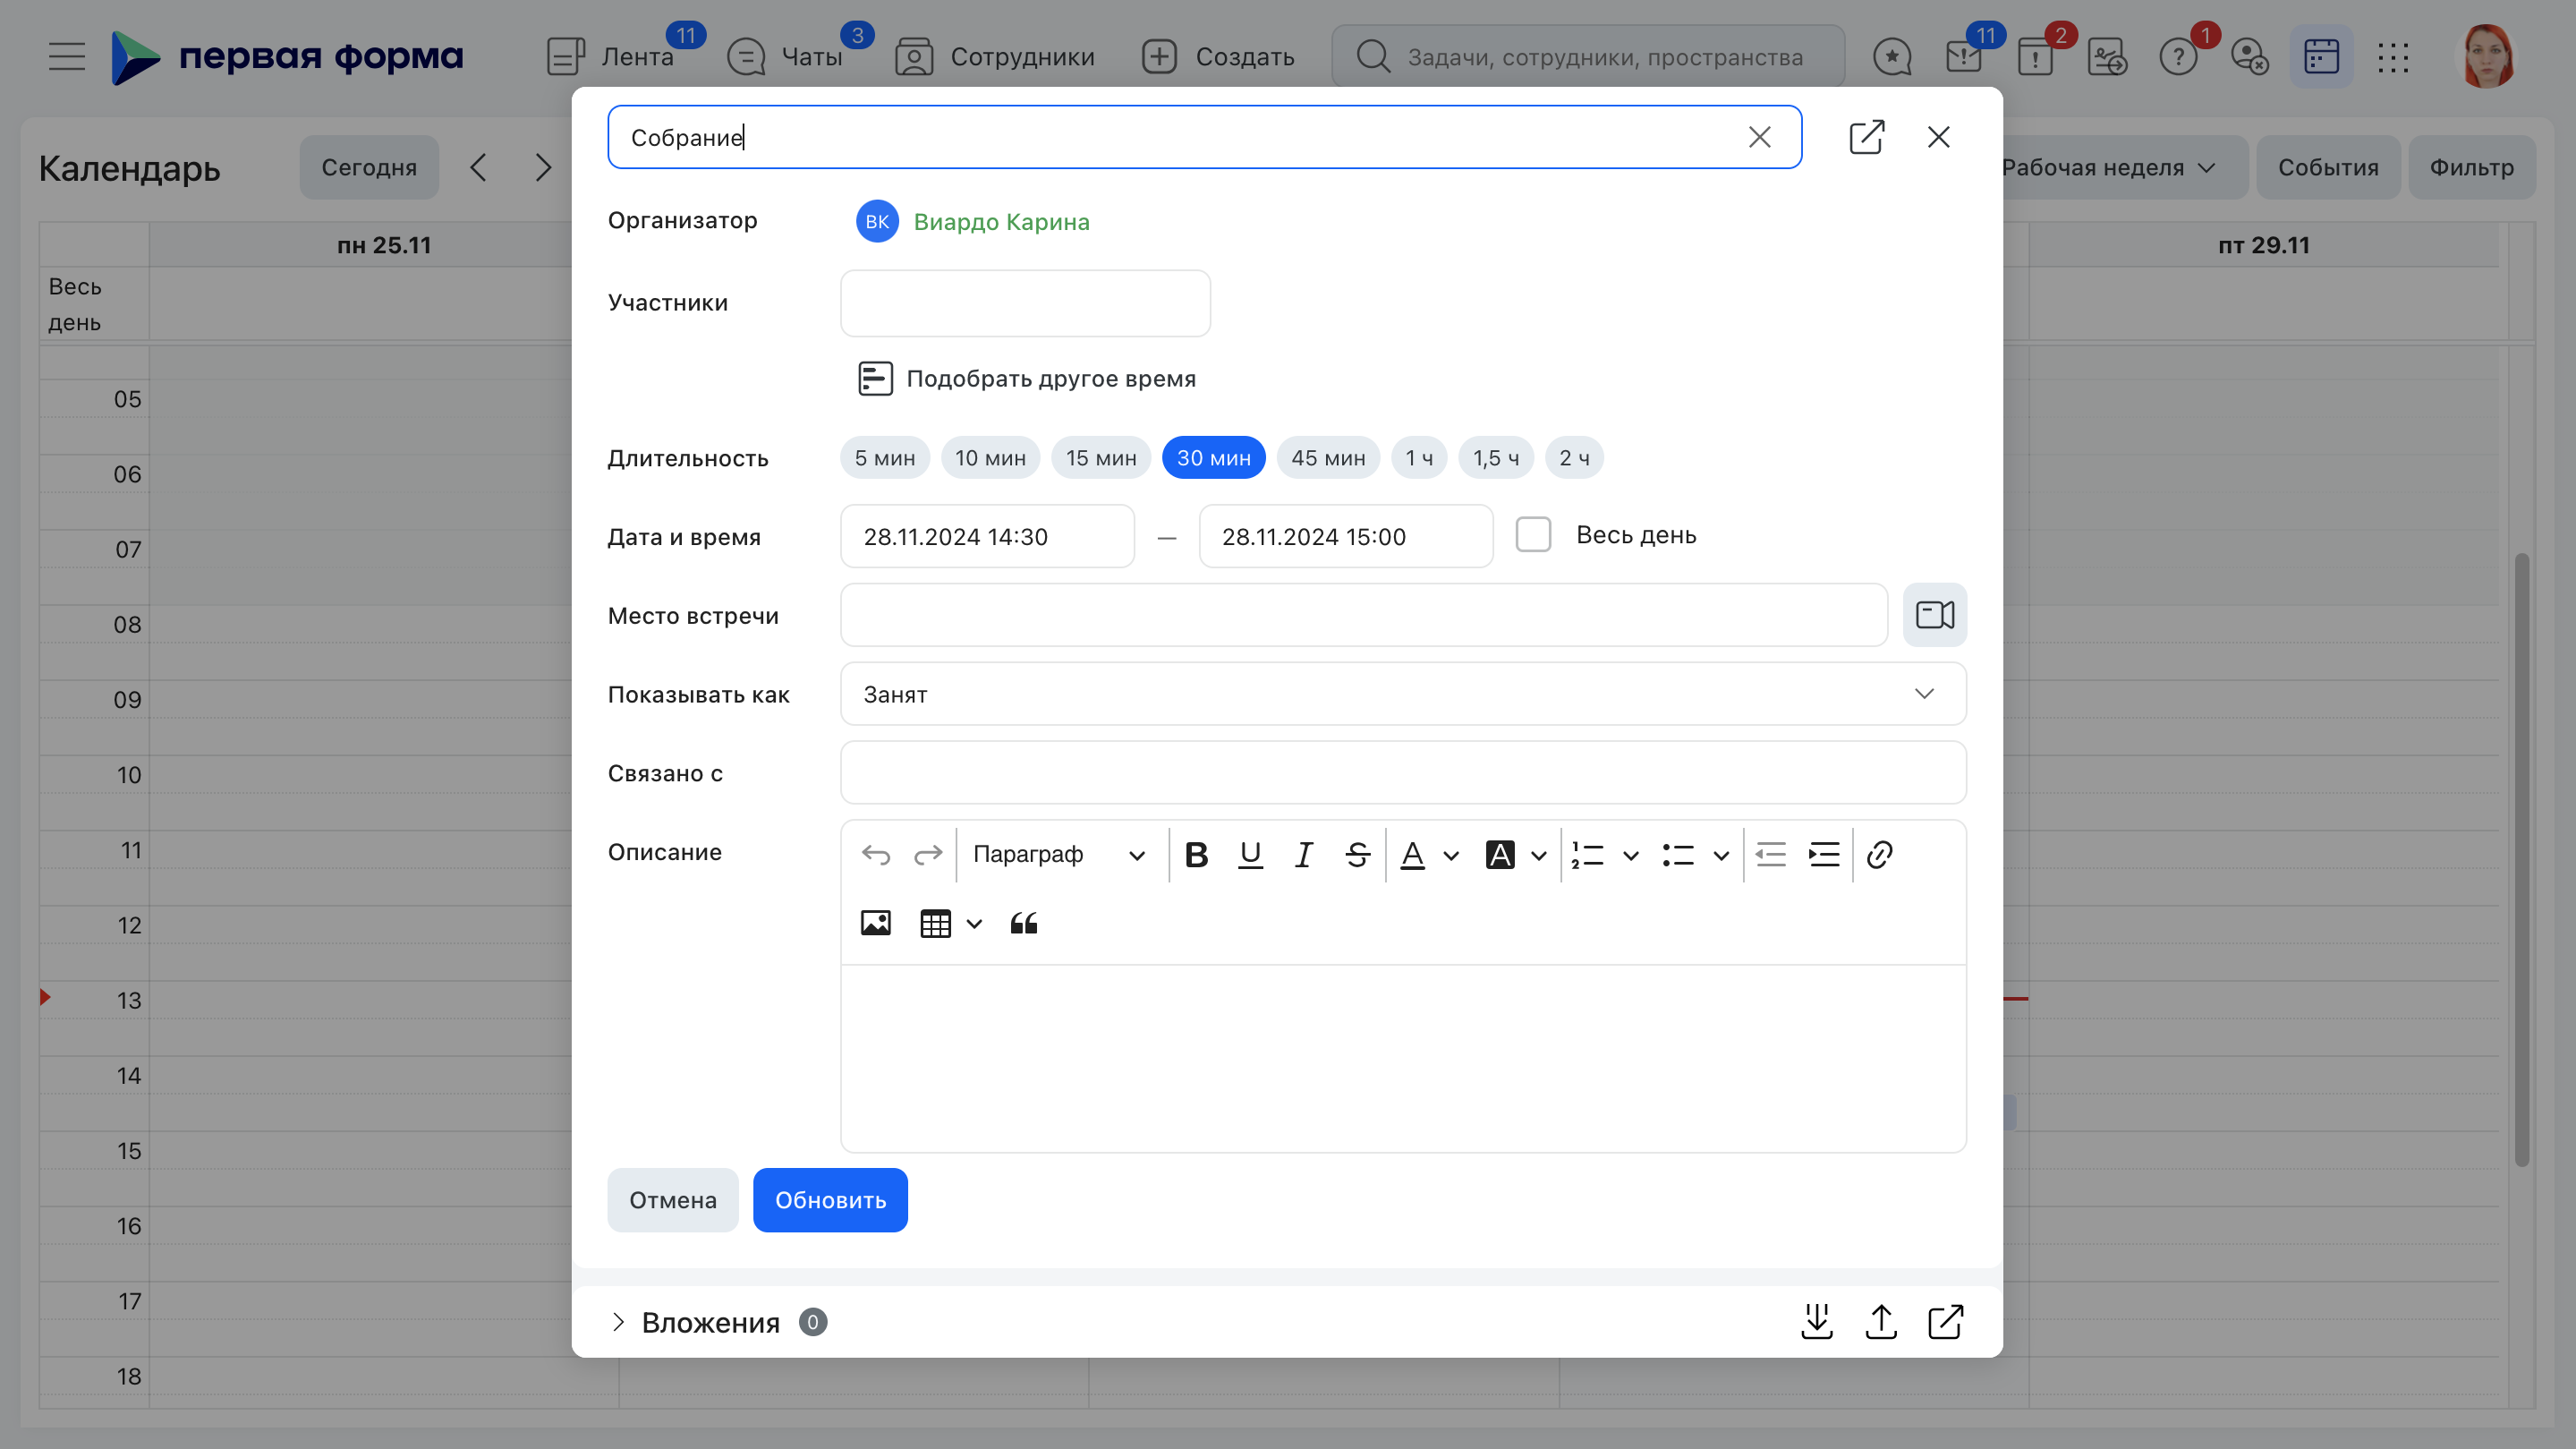The height and width of the screenshot is (1449, 2576).
Task: Upload an attachment file
Action: click(1881, 1322)
